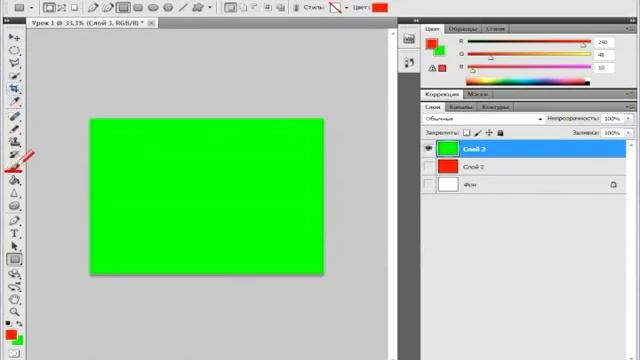
Task: Pick a color from spectrum ramp
Action: pyautogui.click(x=528, y=82)
